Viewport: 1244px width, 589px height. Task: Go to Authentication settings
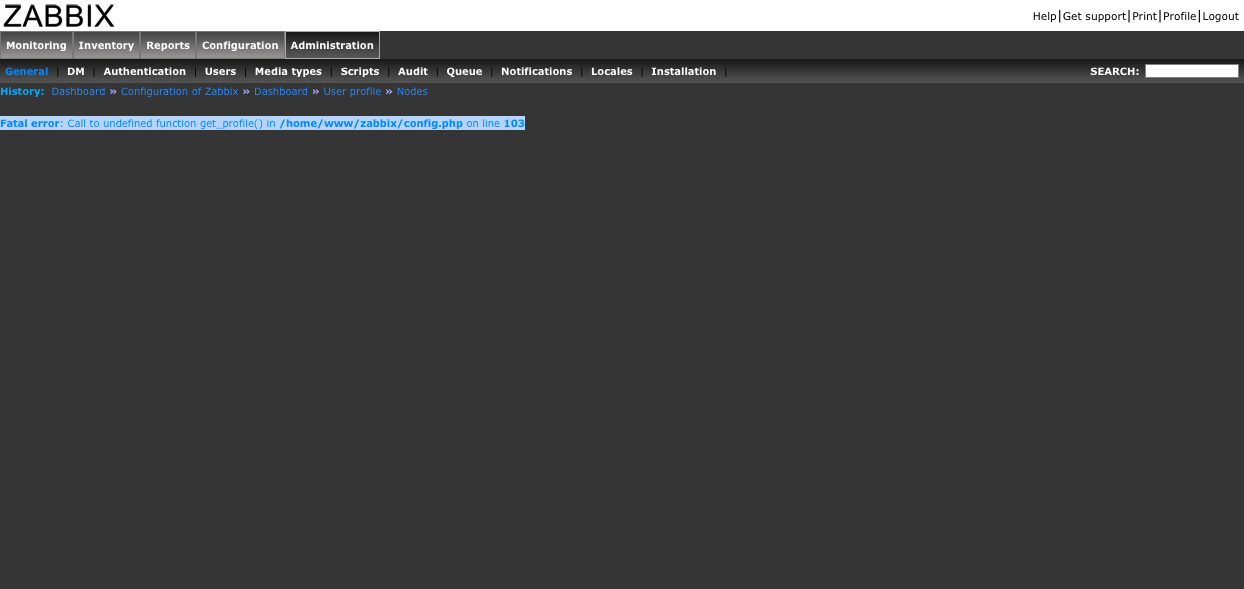[x=145, y=72]
